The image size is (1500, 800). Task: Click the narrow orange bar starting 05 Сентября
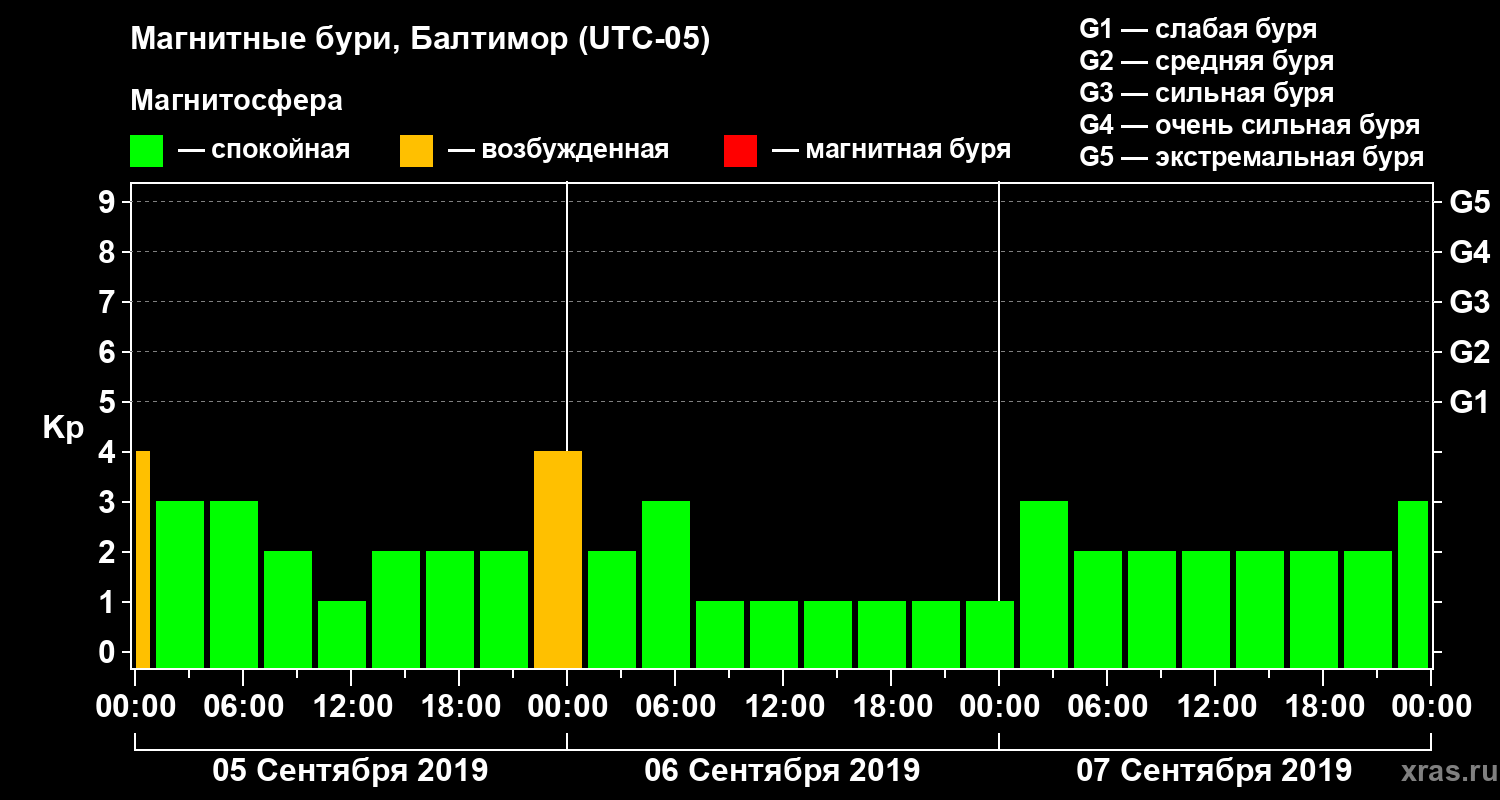142,560
